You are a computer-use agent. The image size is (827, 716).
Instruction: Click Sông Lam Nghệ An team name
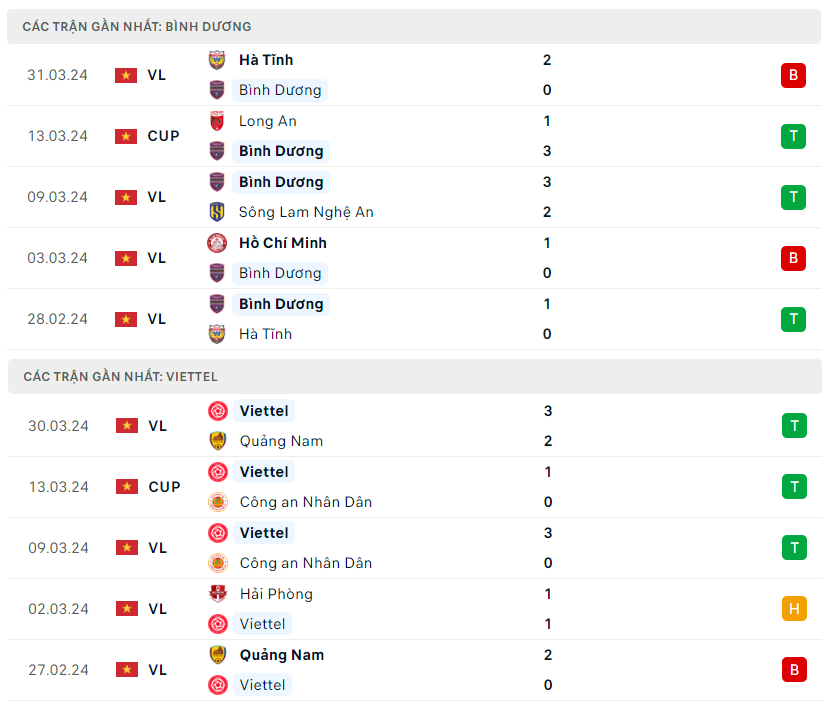coord(306,212)
